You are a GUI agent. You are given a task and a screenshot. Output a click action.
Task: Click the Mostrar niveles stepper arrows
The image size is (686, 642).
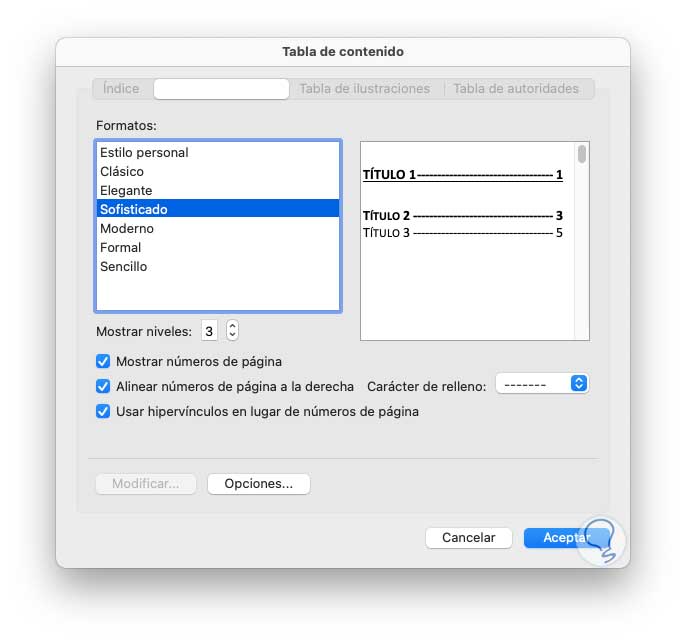coord(233,330)
